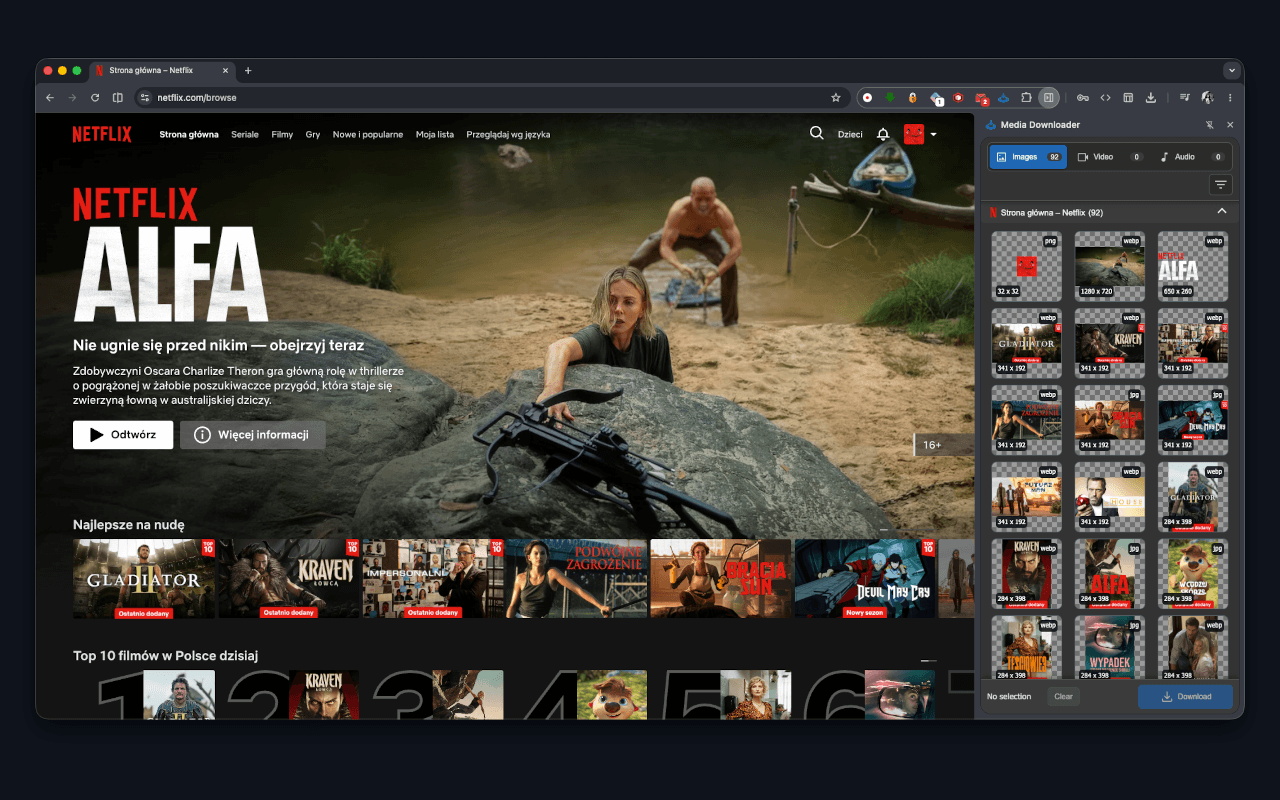
Task: Go back in browser history
Action: click(51, 97)
